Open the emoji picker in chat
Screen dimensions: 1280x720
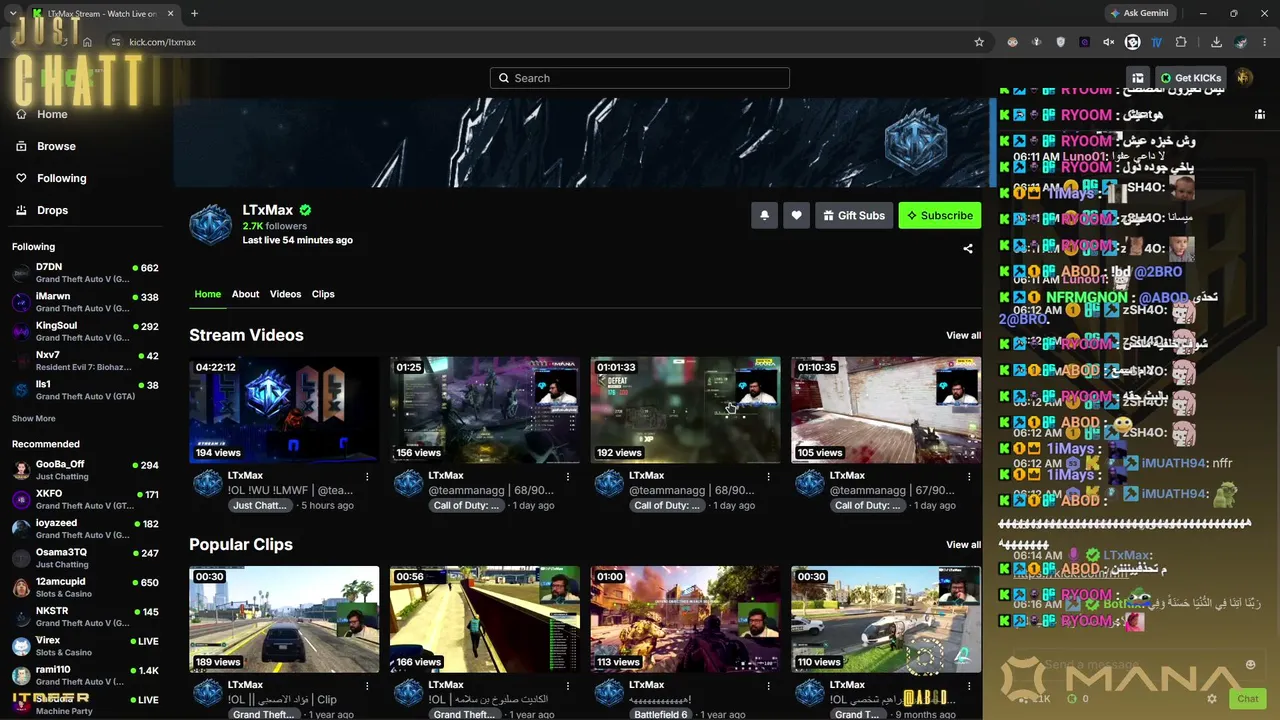(x=1250, y=664)
